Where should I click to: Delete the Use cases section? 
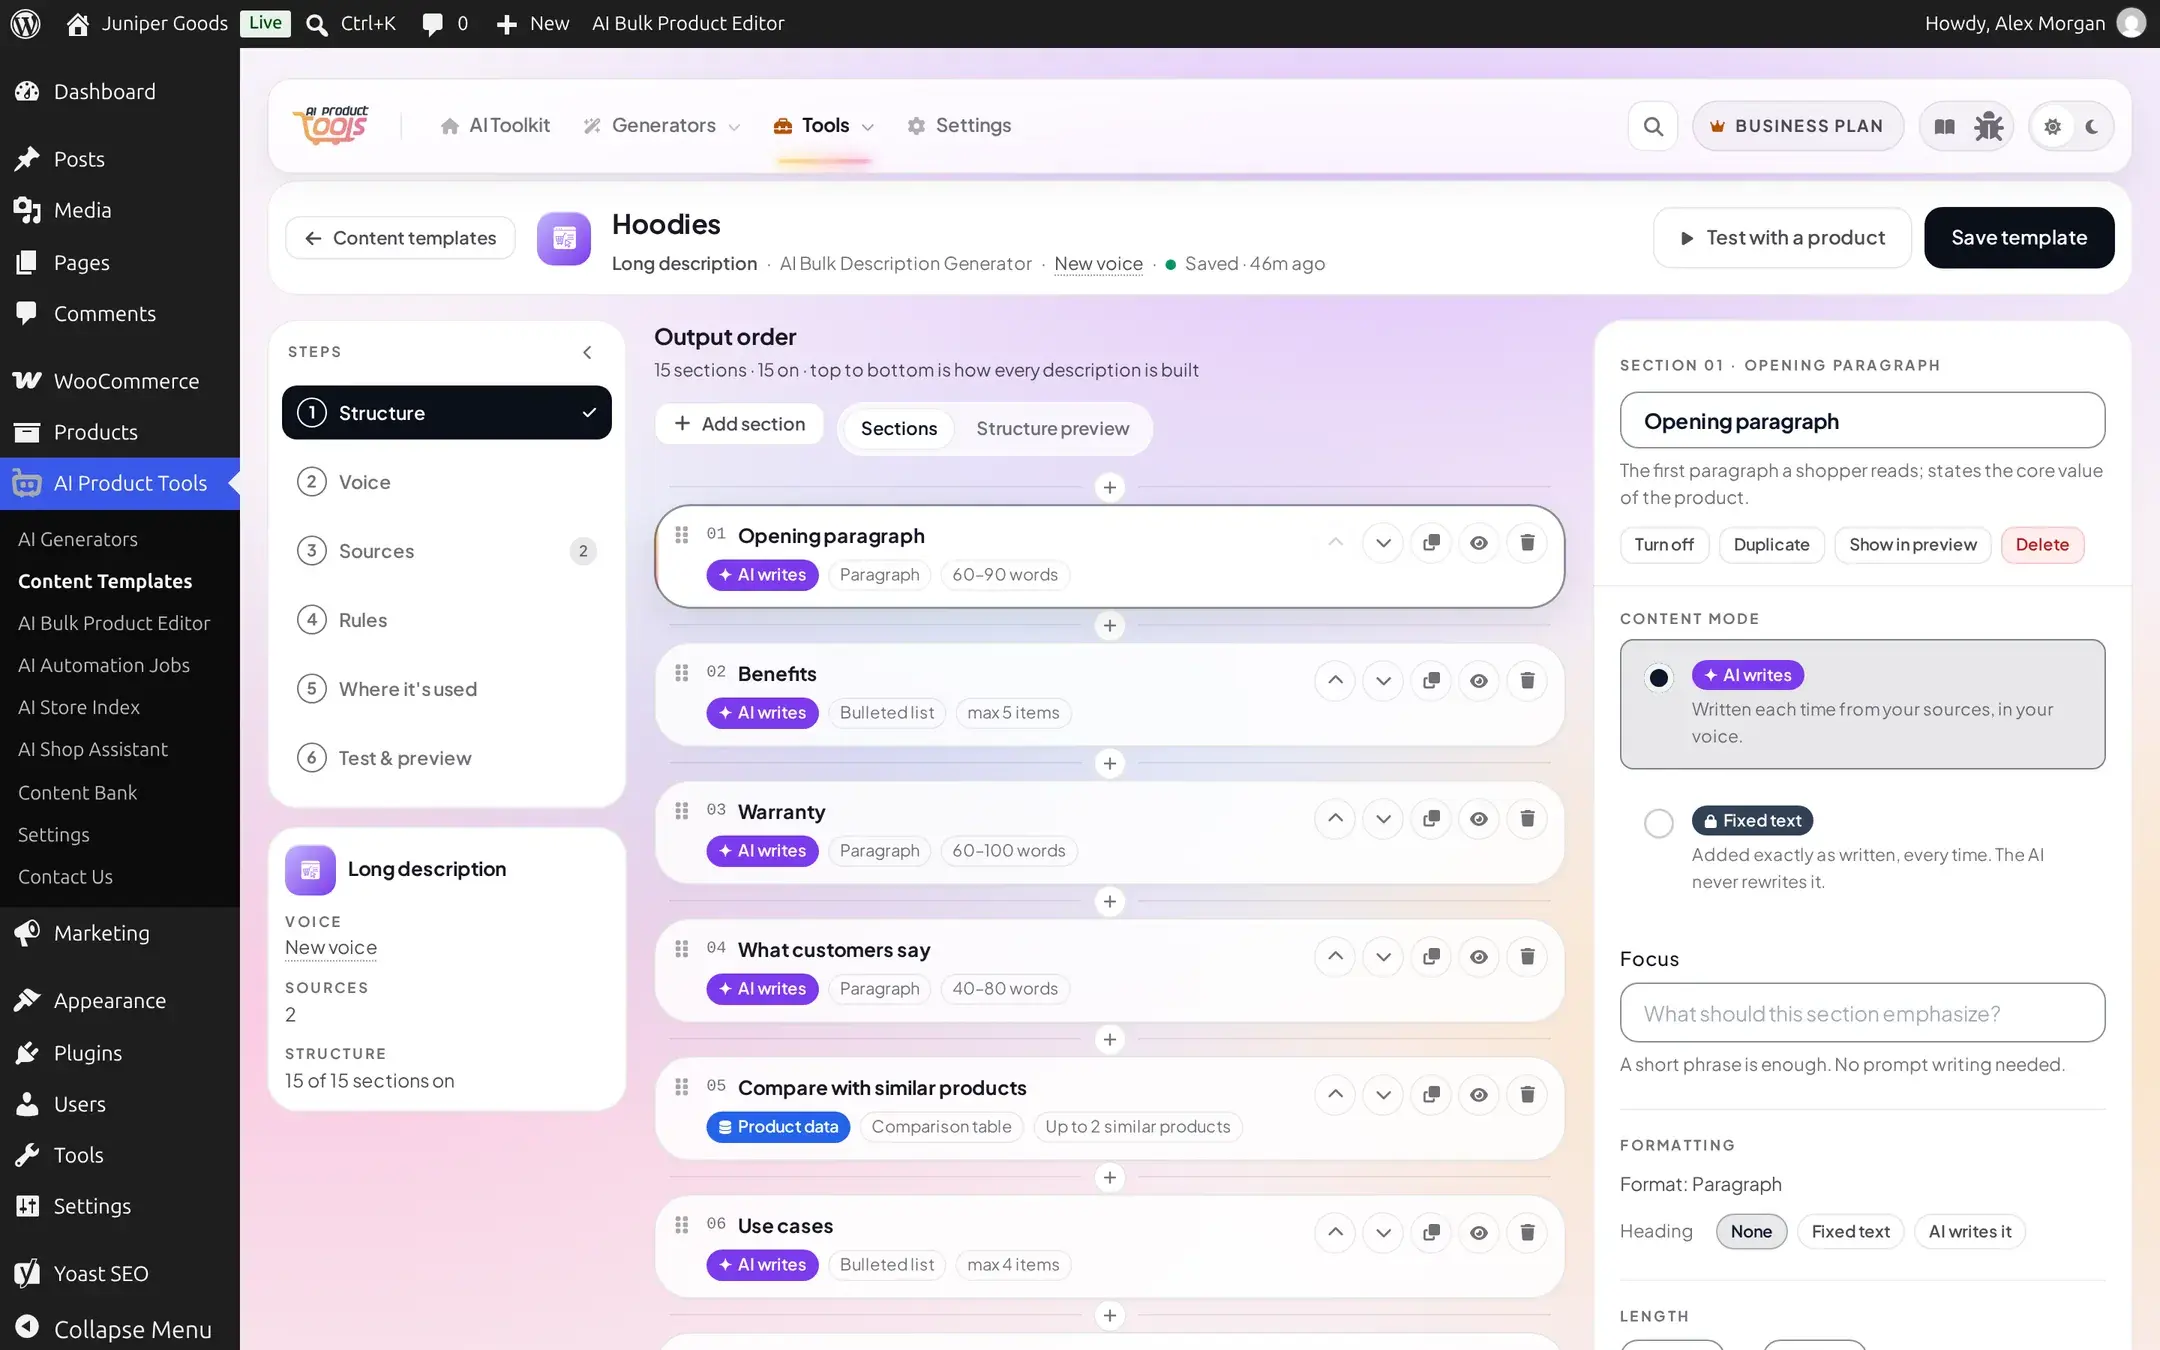click(1527, 1233)
